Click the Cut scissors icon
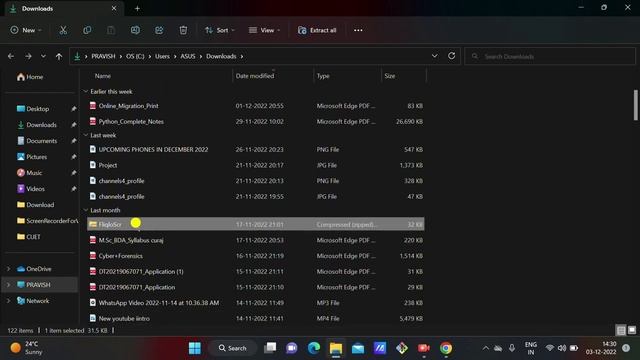640x360 pixels. pos(63,30)
